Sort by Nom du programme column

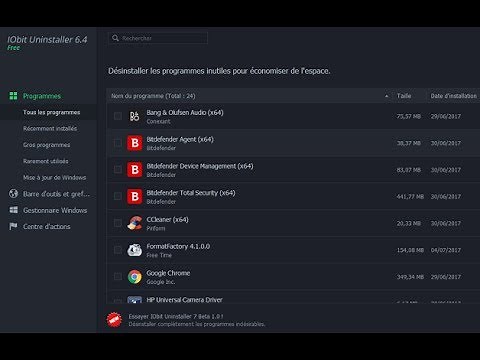tap(153, 96)
